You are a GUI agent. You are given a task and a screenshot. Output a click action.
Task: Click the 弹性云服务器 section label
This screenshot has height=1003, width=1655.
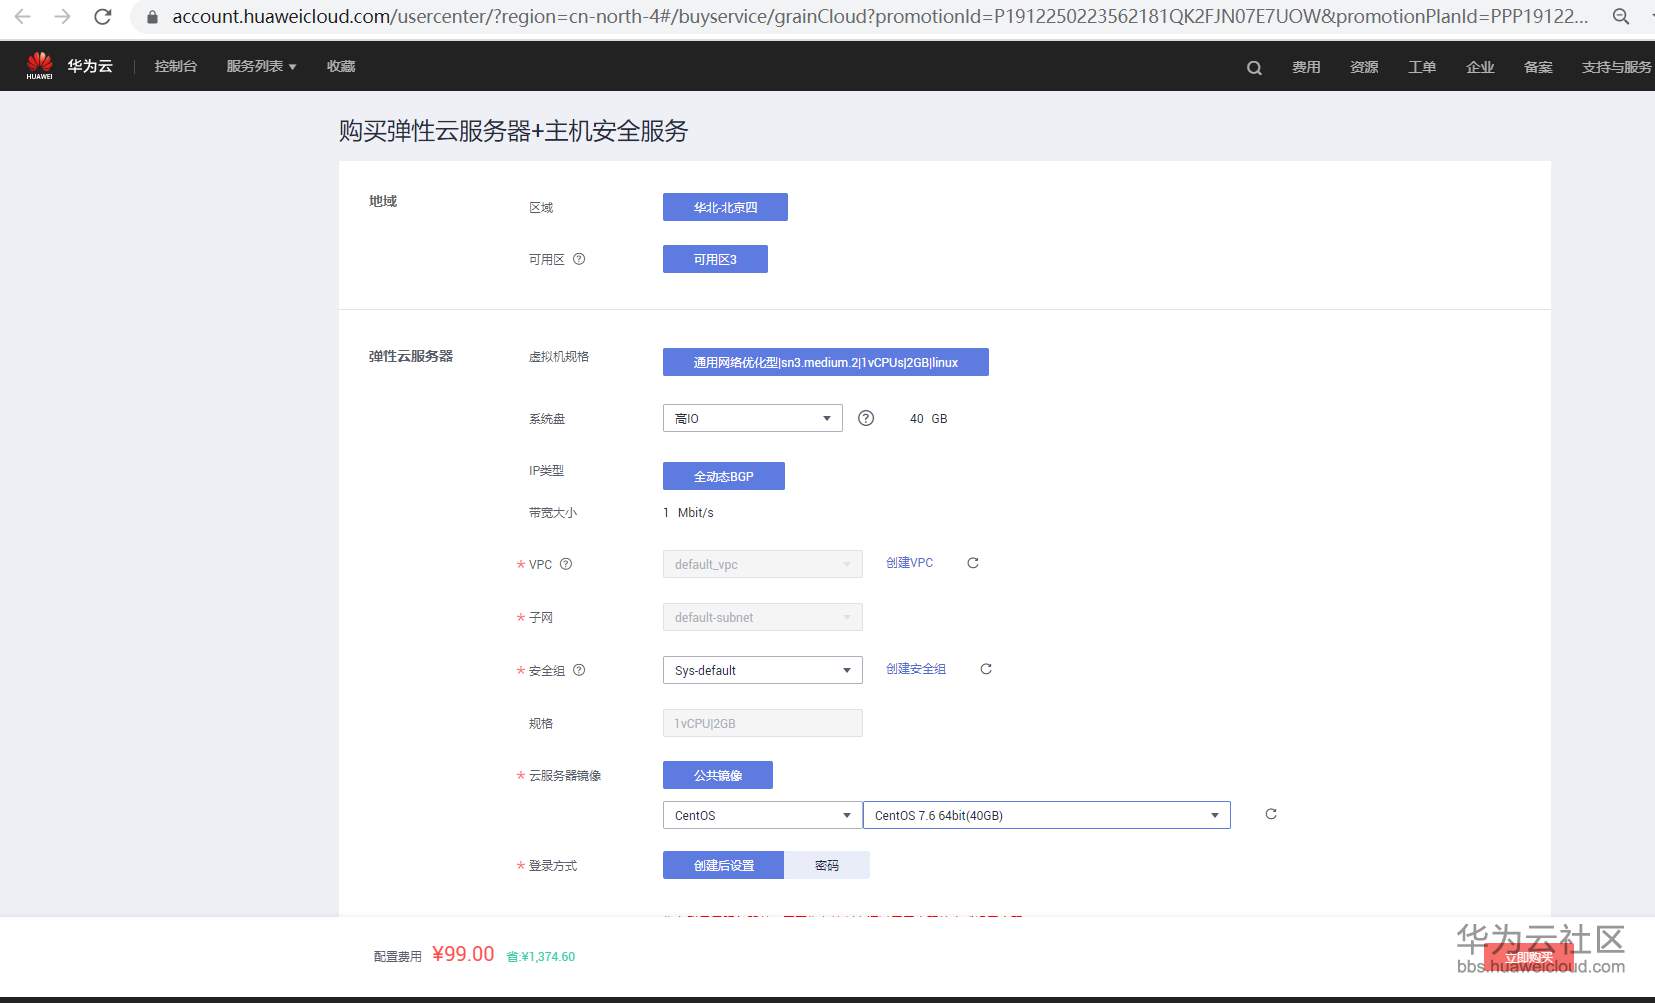point(411,356)
